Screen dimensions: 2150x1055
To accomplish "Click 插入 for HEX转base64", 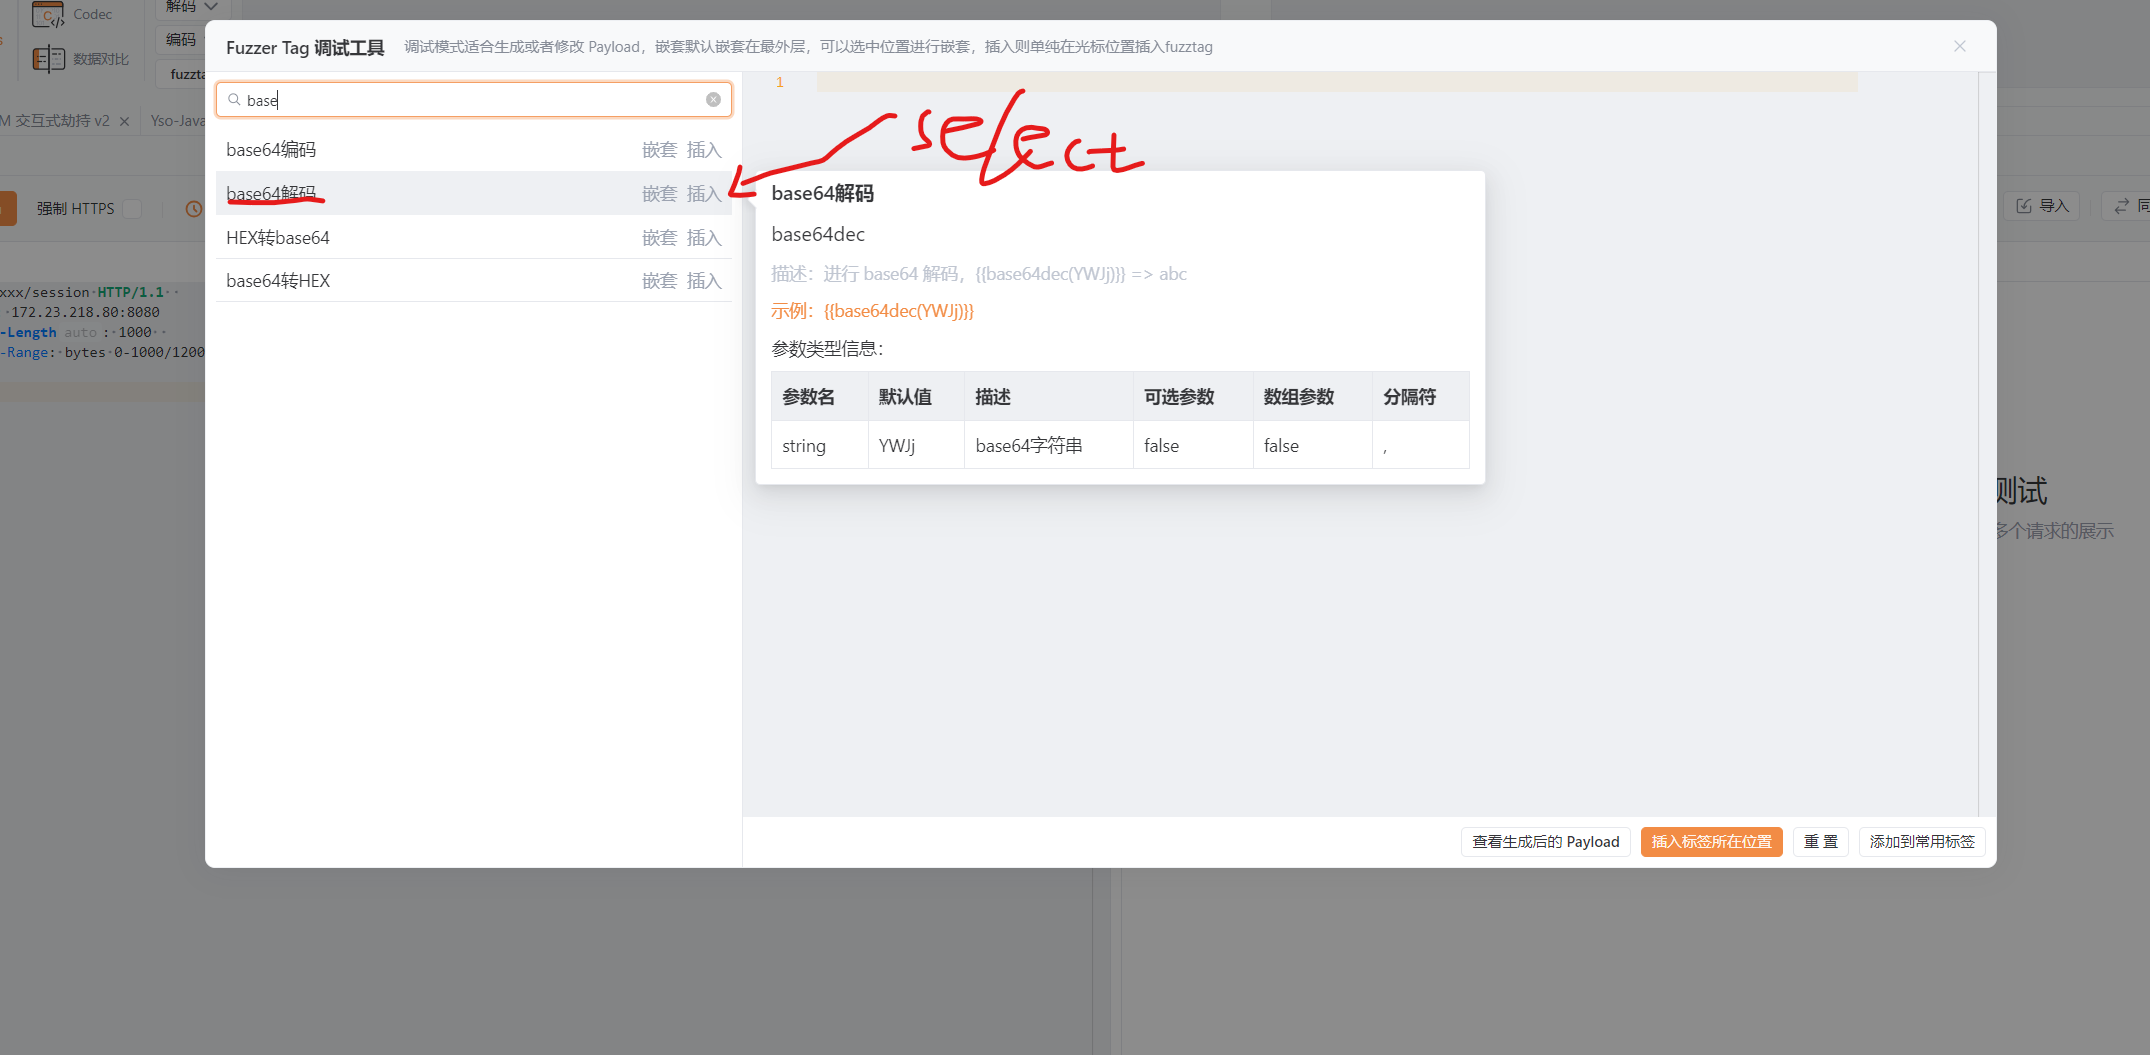I will (x=704, y=238).
